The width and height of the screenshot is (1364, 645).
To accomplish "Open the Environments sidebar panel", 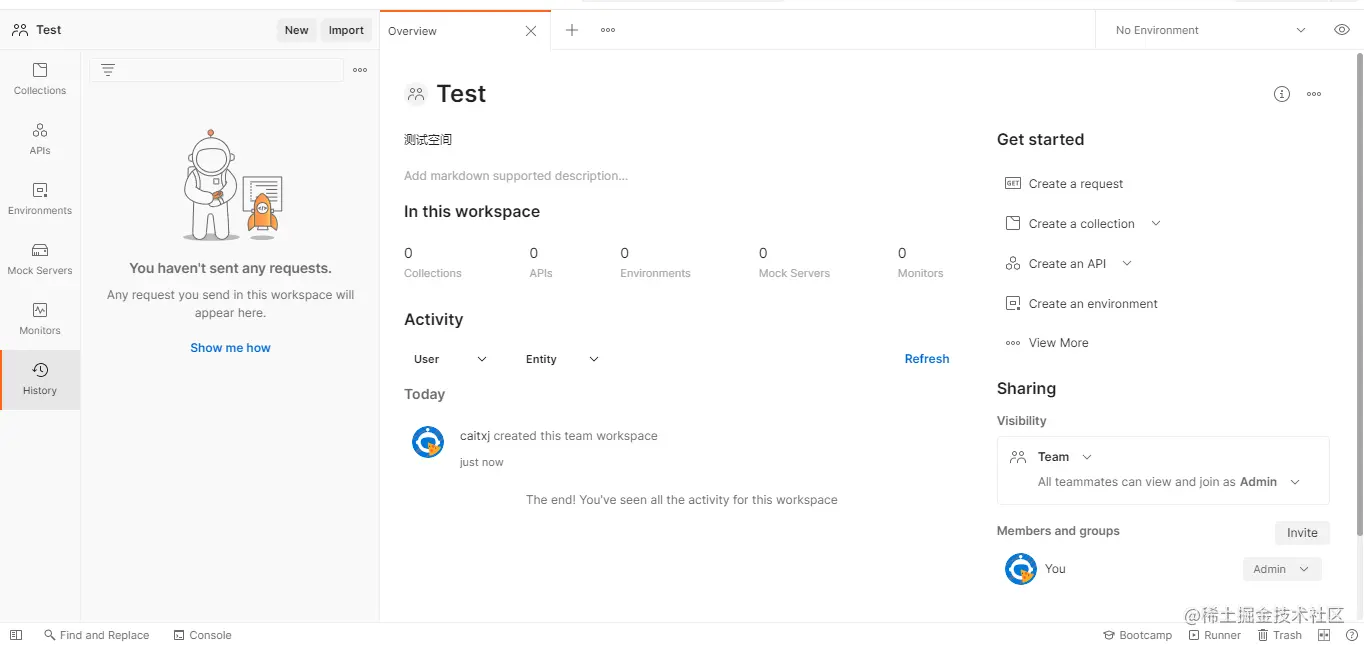I will (x=40, y=199).
